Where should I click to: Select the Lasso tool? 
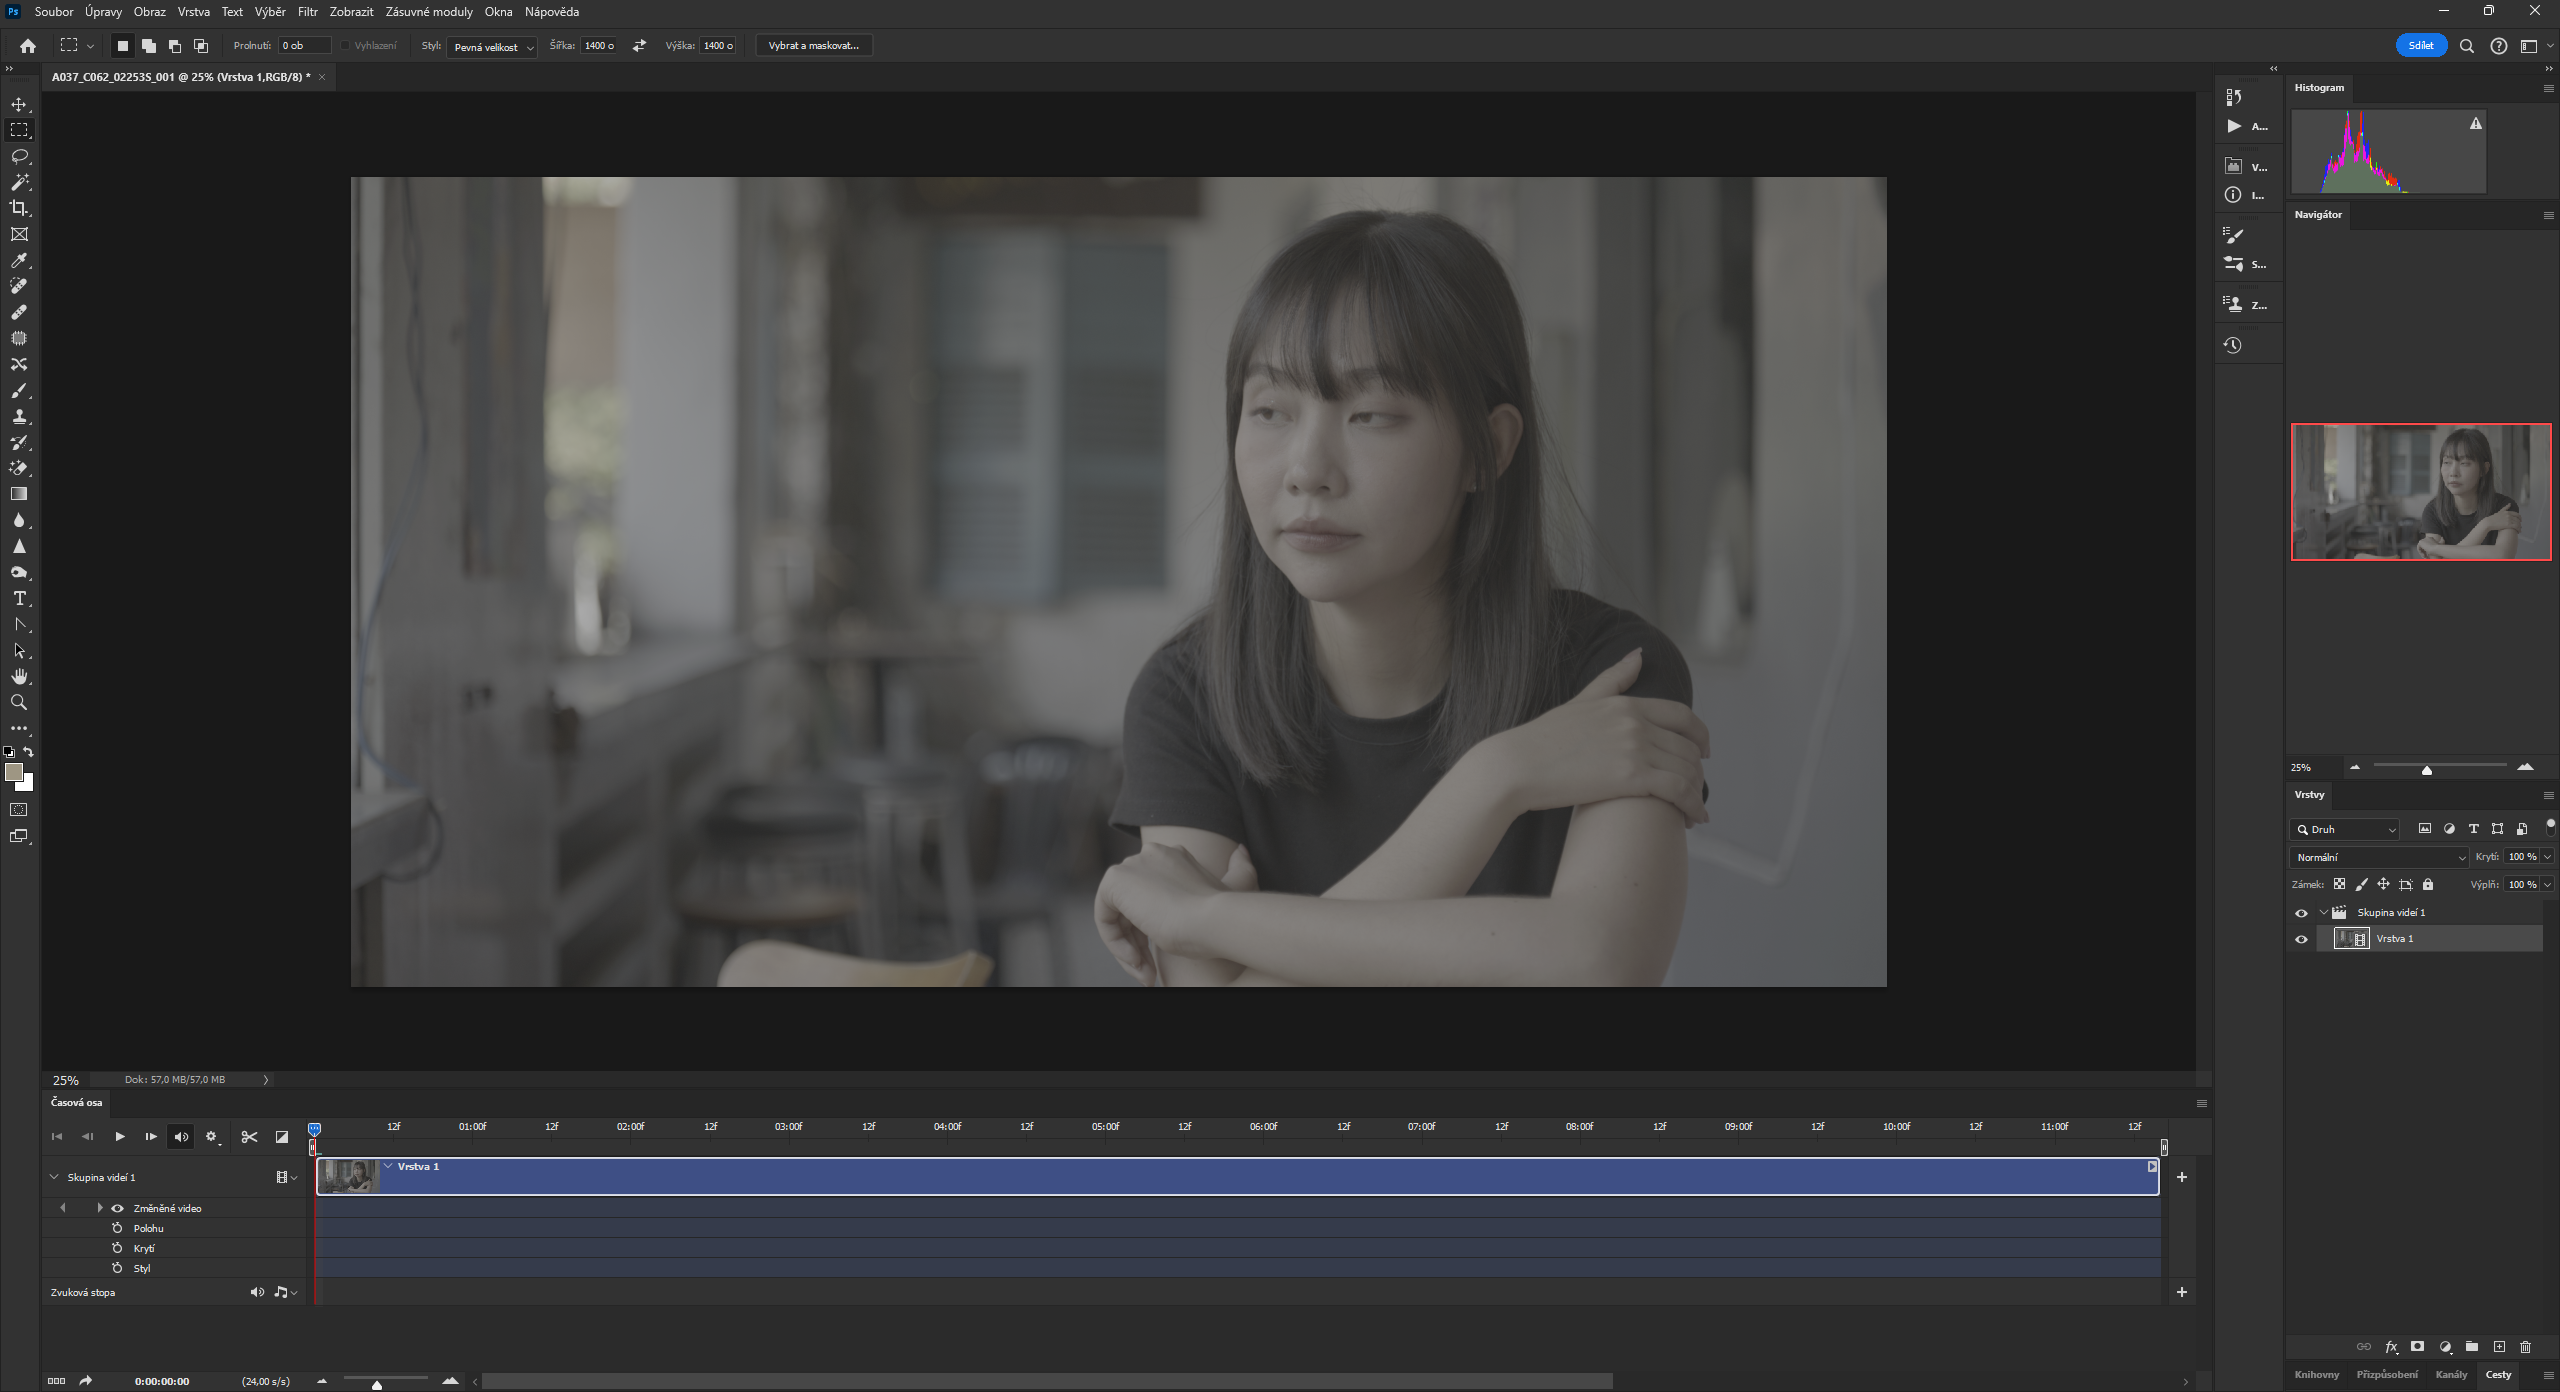click(19, 156)
